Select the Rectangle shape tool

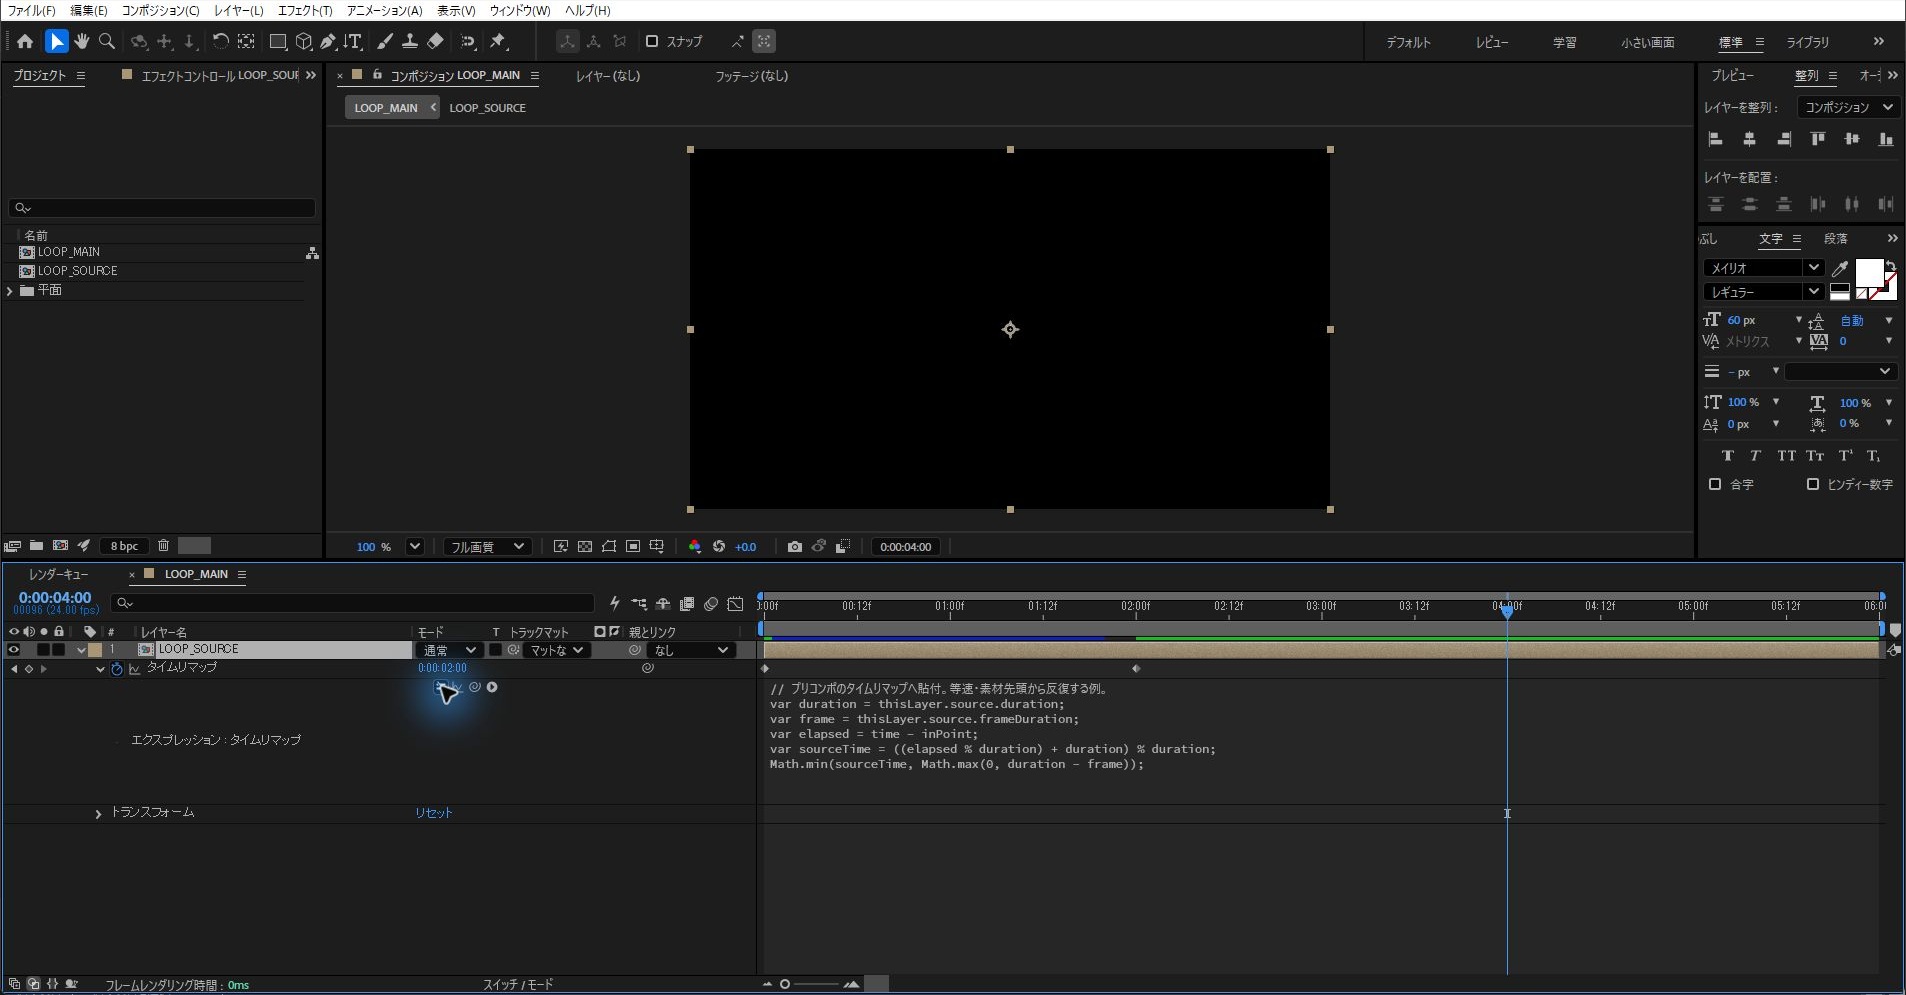pyautogui.click(x=278, y=41)
